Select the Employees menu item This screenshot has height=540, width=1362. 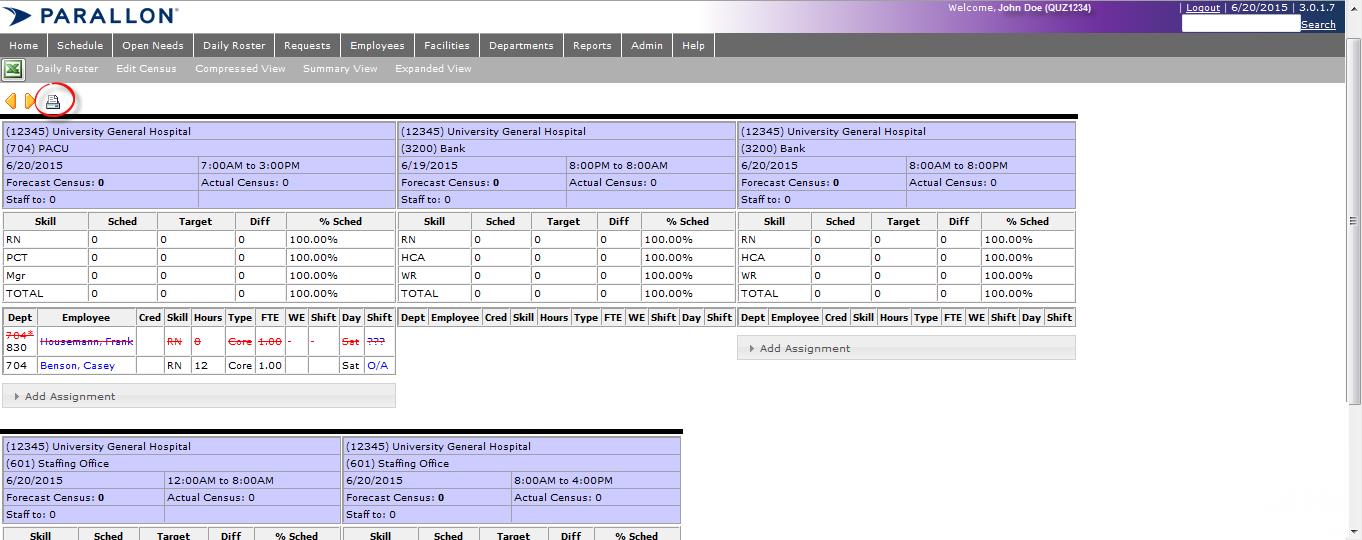click(377, 46)
